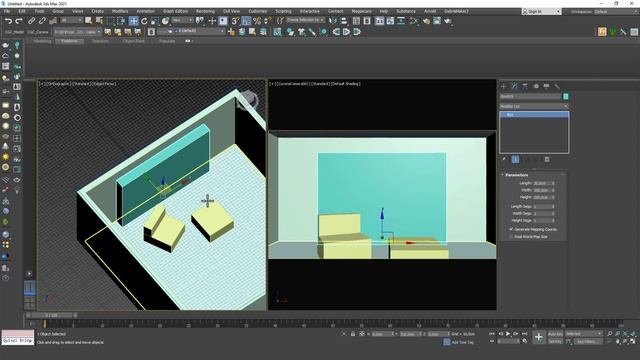This screenshot has height=360, width=640.
Task: Toggle the Selection Lock icon
Action: [353, 334]
